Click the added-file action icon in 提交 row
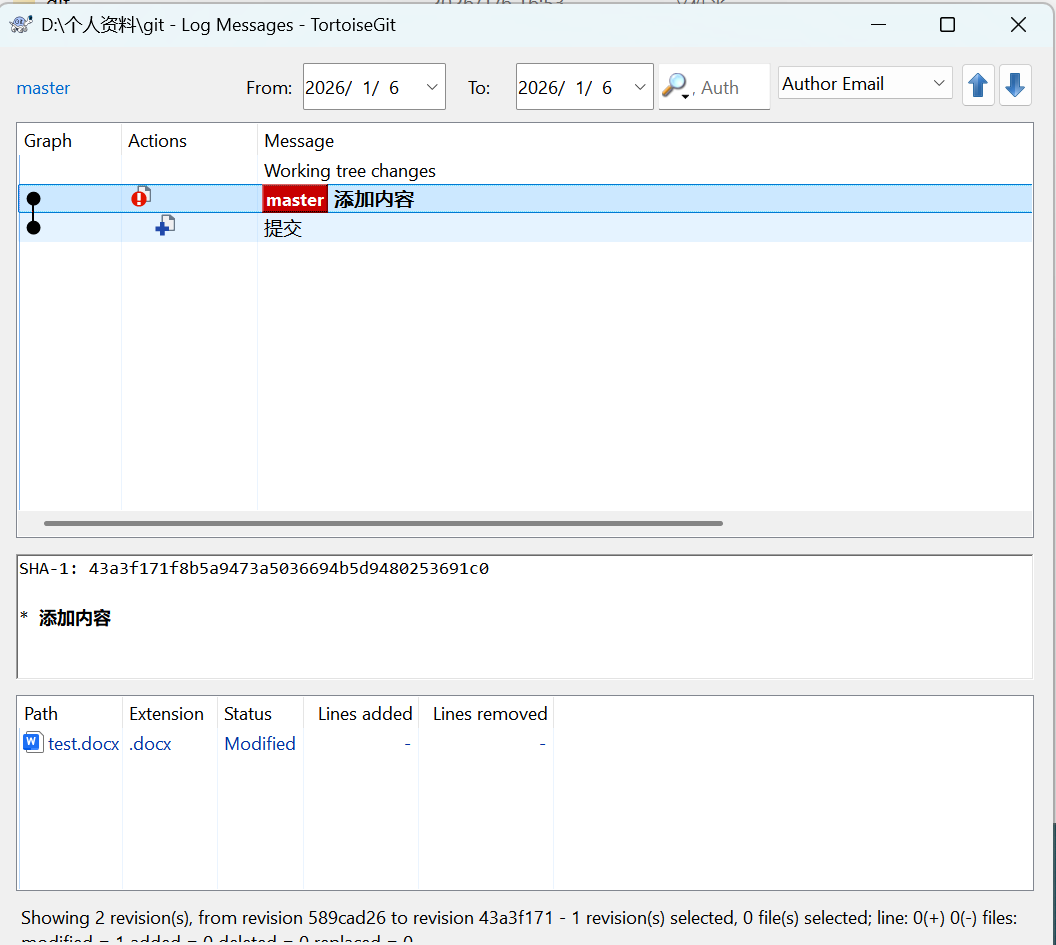This screenshot has height=945, width=1056. [x=165, y=226]
